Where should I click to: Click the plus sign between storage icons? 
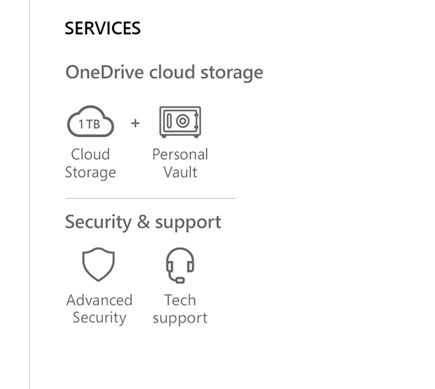(x=135, y=123)
